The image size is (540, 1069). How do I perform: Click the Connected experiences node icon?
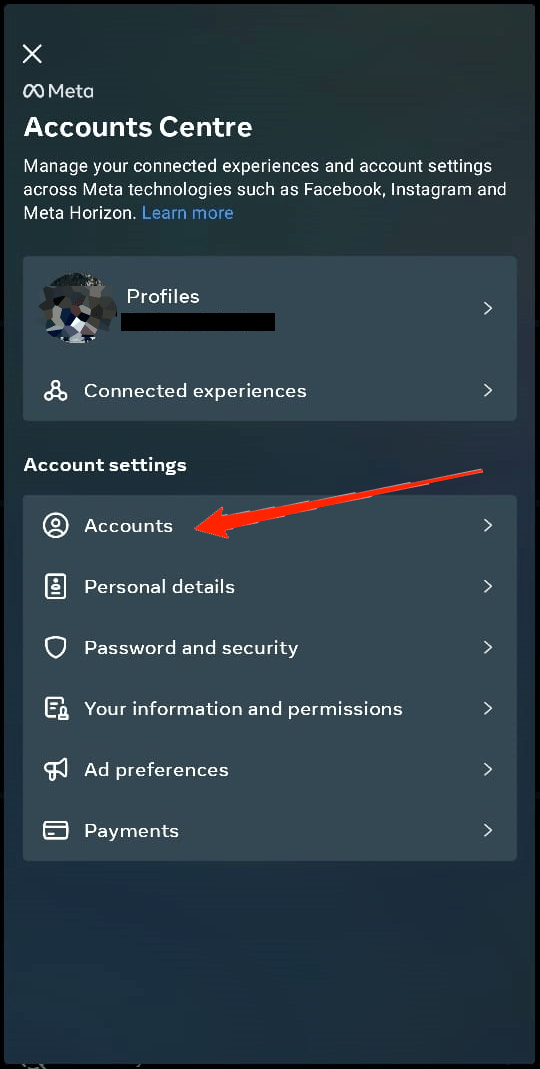click(x=55, y=391)
